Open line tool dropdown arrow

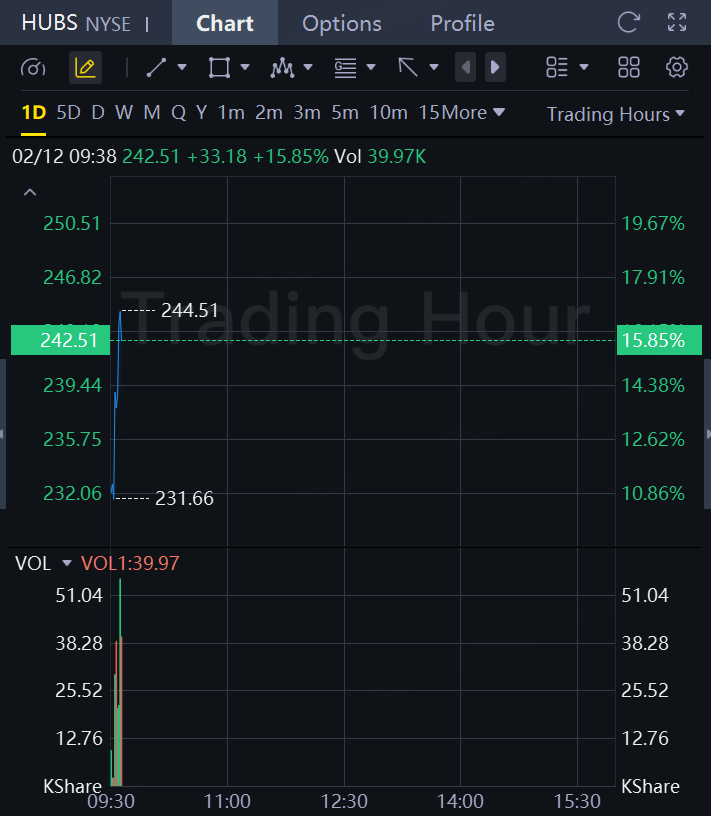(x=182, y=67)
